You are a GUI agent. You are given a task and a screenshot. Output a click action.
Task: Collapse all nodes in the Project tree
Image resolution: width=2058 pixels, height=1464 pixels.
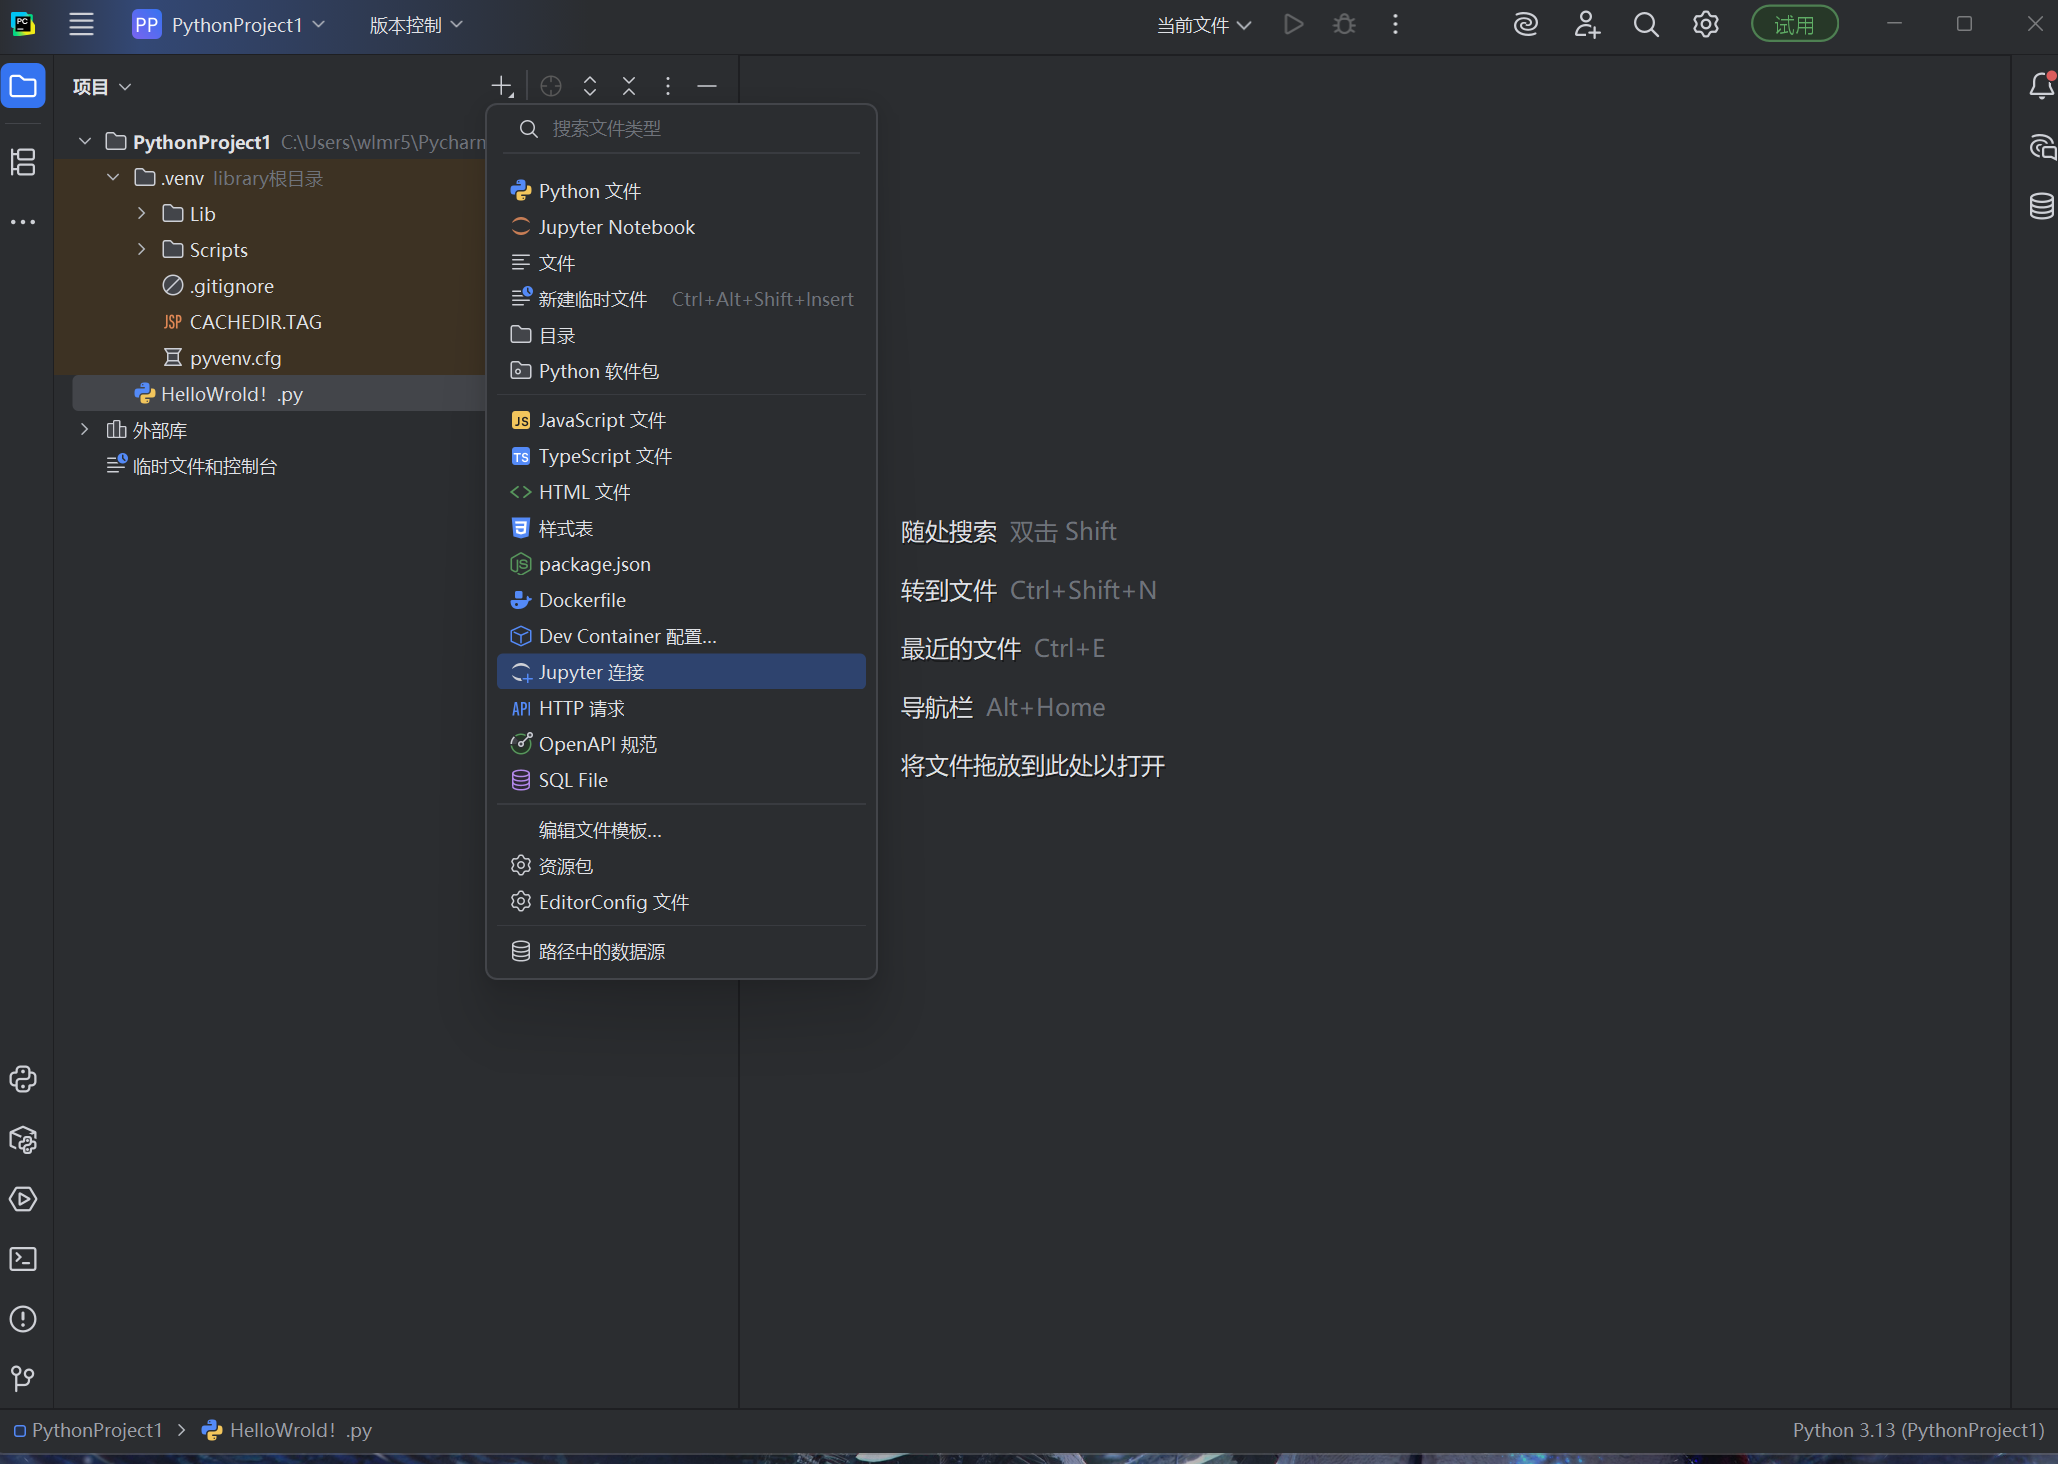click(x=628, y=86)
